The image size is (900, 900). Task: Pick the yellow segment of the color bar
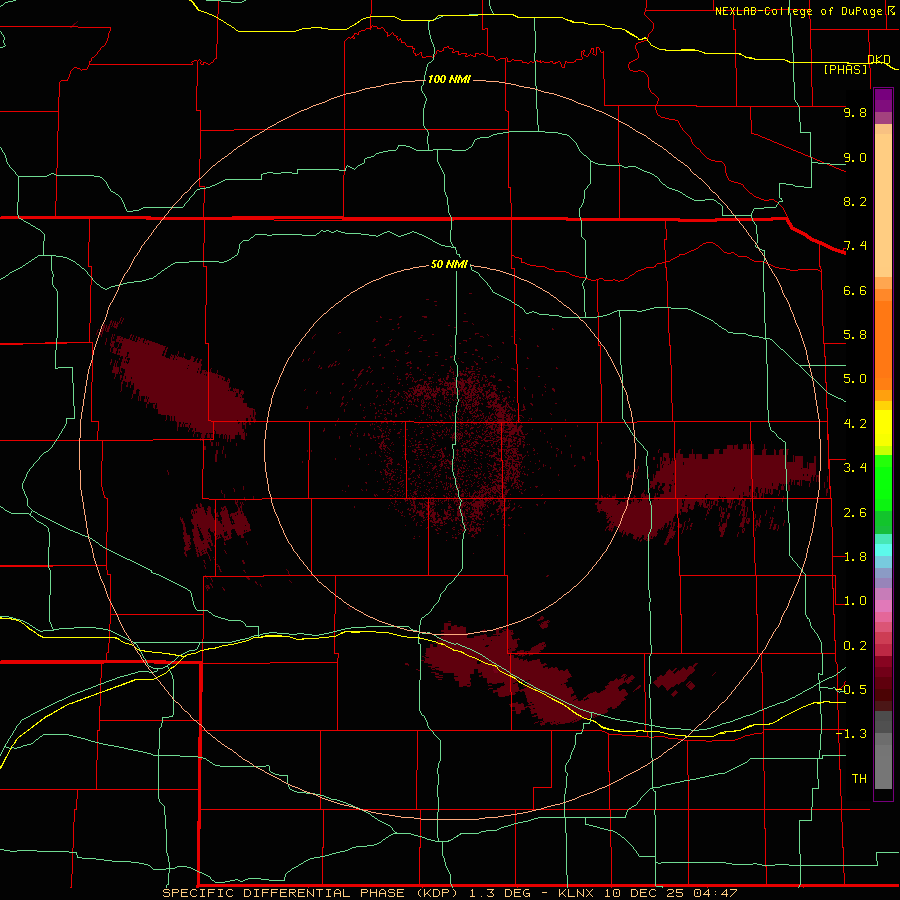coord(883,428)
